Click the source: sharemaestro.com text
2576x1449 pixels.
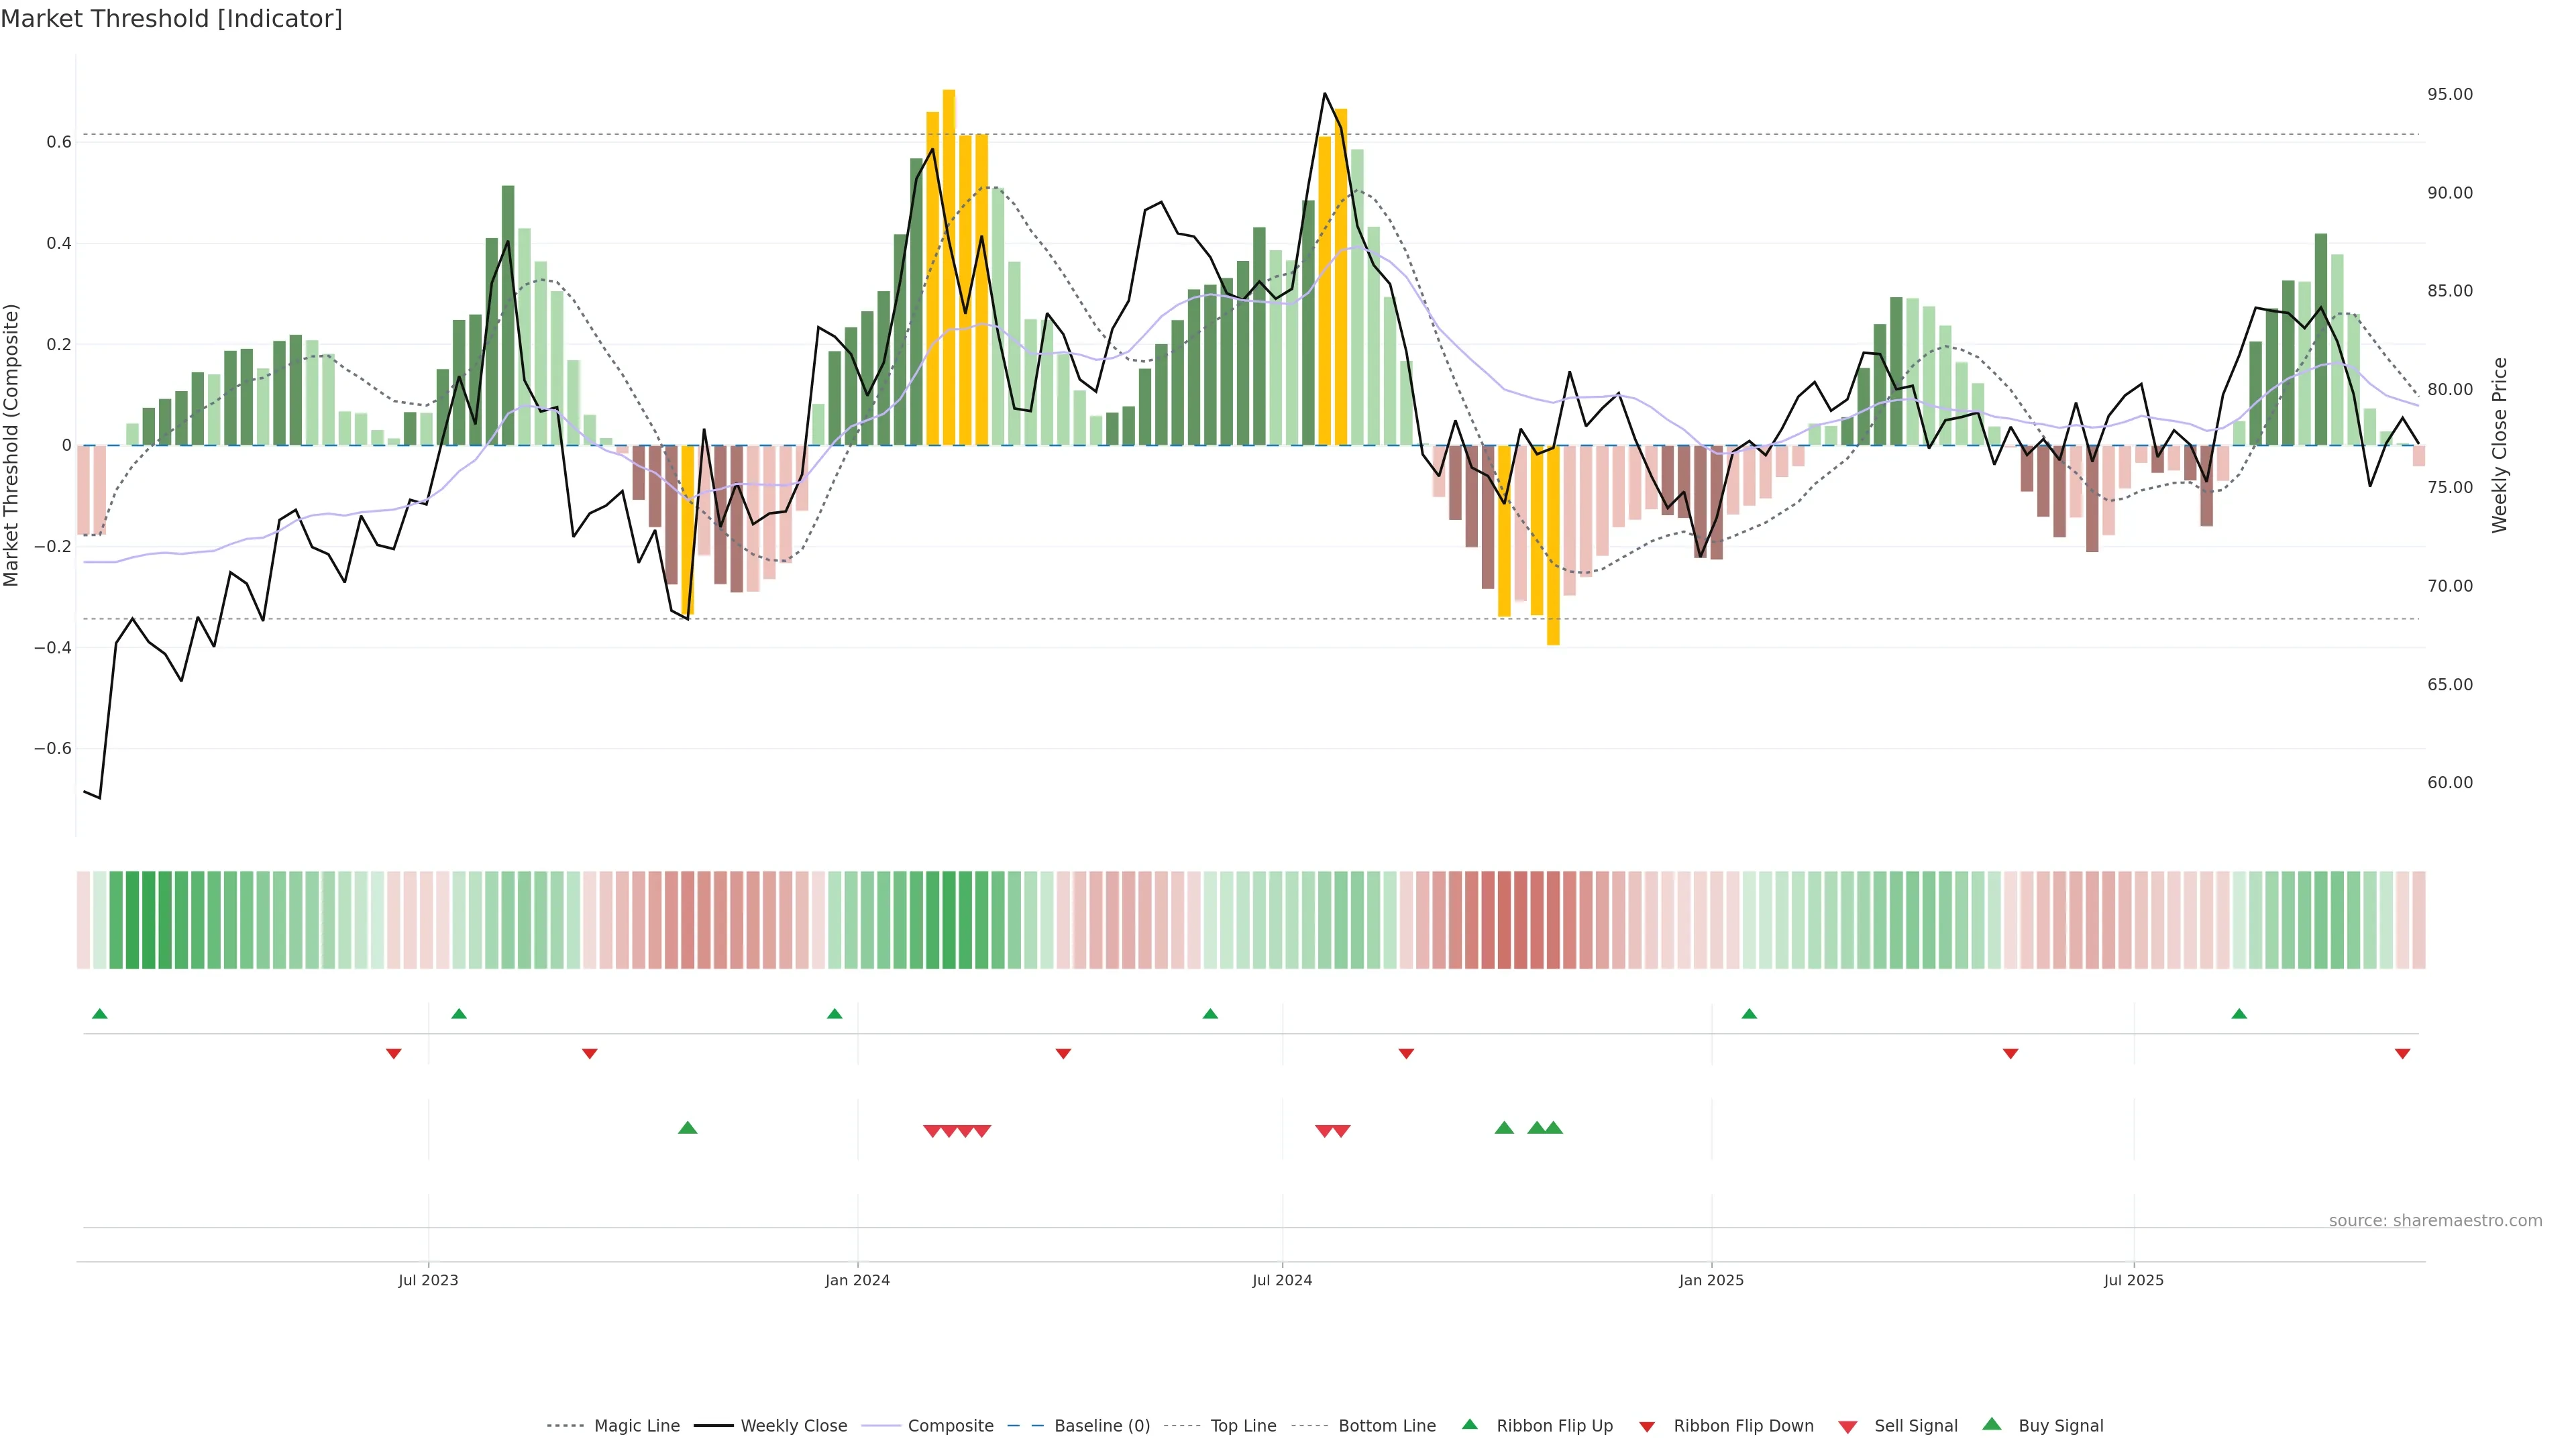click(x=2435, y=1221)
